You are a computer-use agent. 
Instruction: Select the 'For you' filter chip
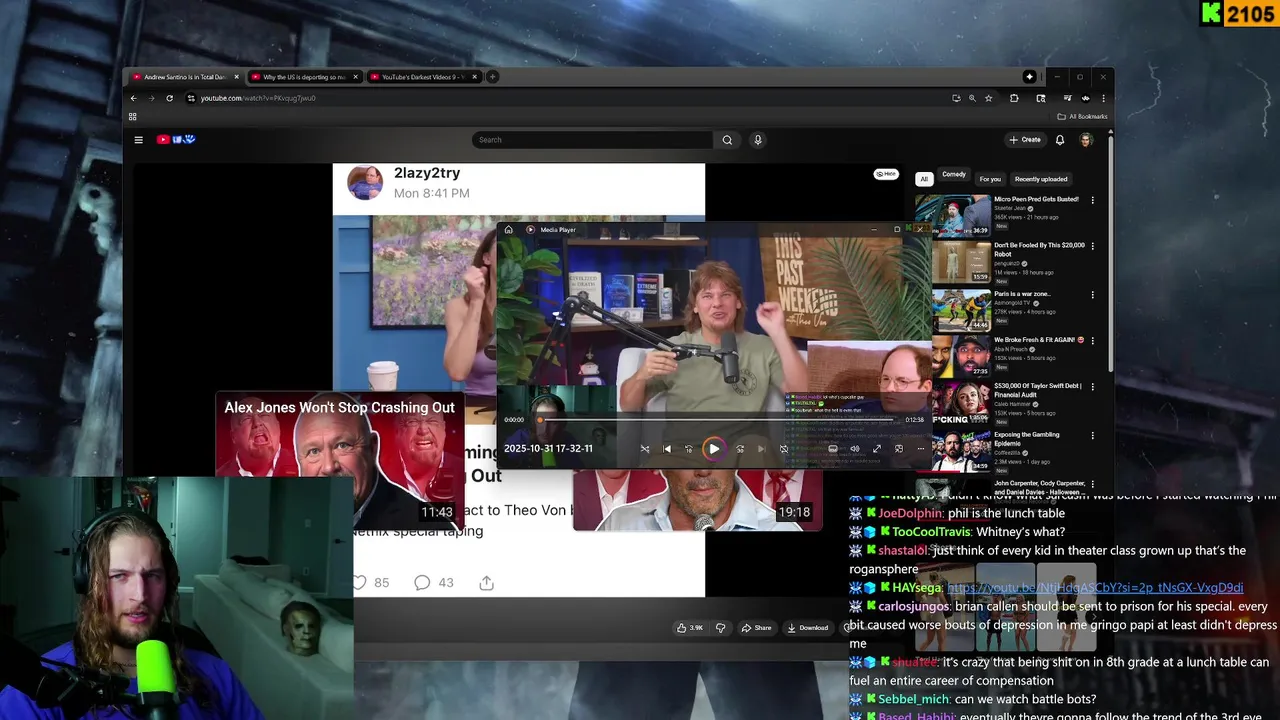coord(990,179)
